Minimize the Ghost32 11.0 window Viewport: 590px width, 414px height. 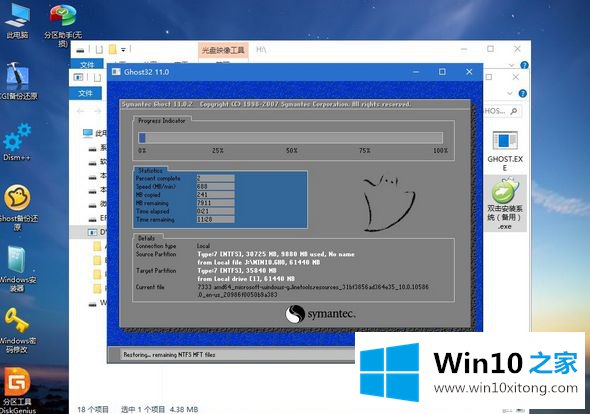click(416, 72)
